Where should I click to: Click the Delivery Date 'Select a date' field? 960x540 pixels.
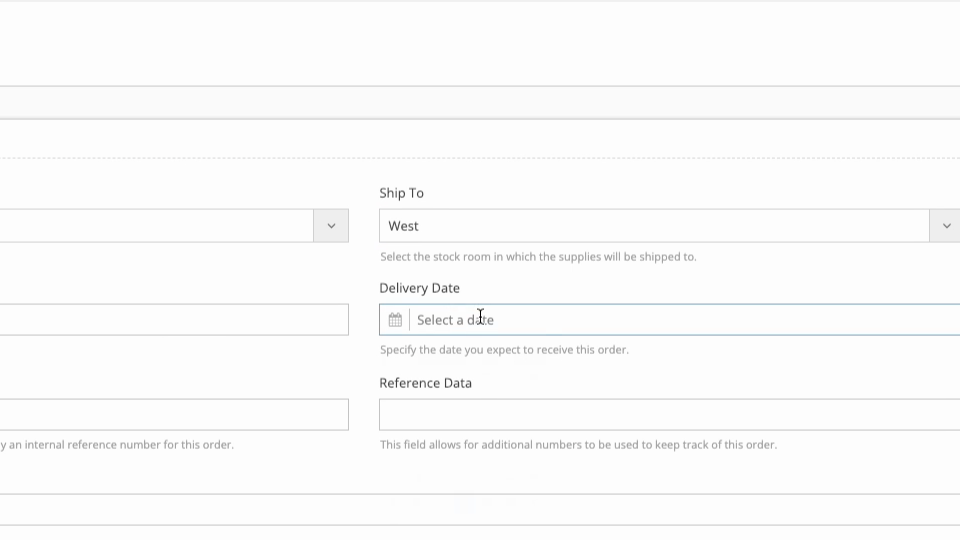pyautogui.click(x=669, y=320)
